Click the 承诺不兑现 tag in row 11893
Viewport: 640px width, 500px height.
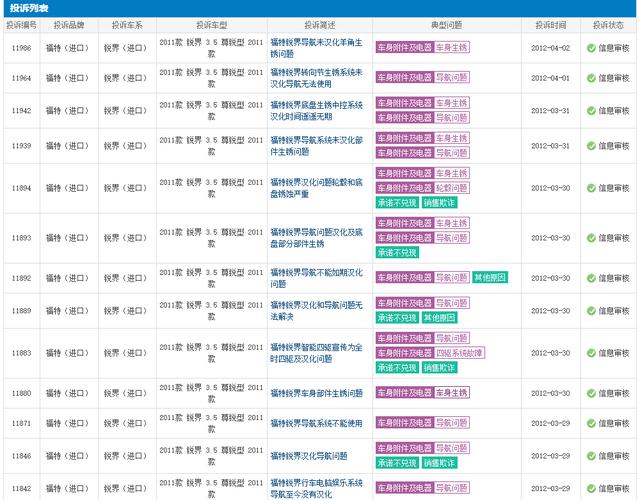click(397, 252)
